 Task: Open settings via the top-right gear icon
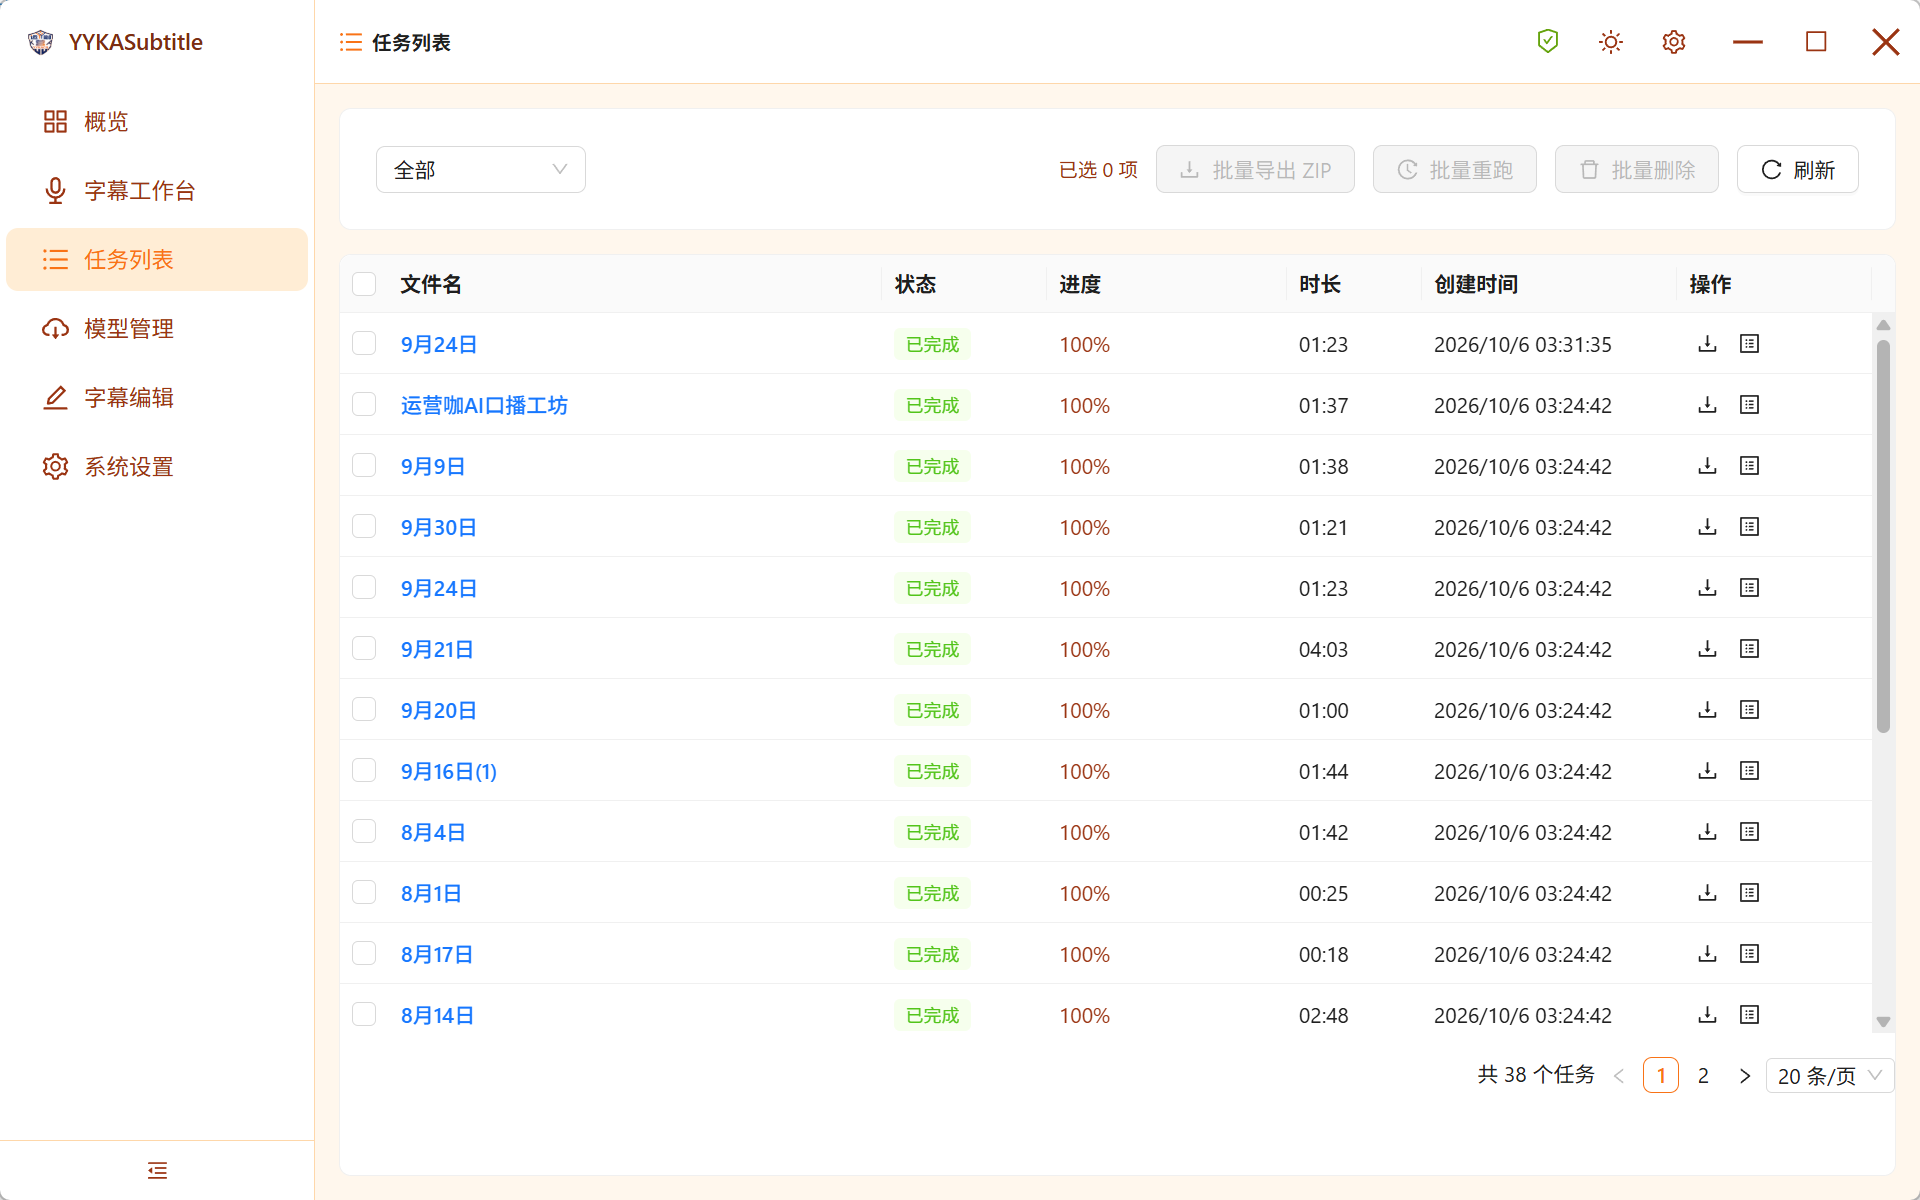[x=1674, y=42]
